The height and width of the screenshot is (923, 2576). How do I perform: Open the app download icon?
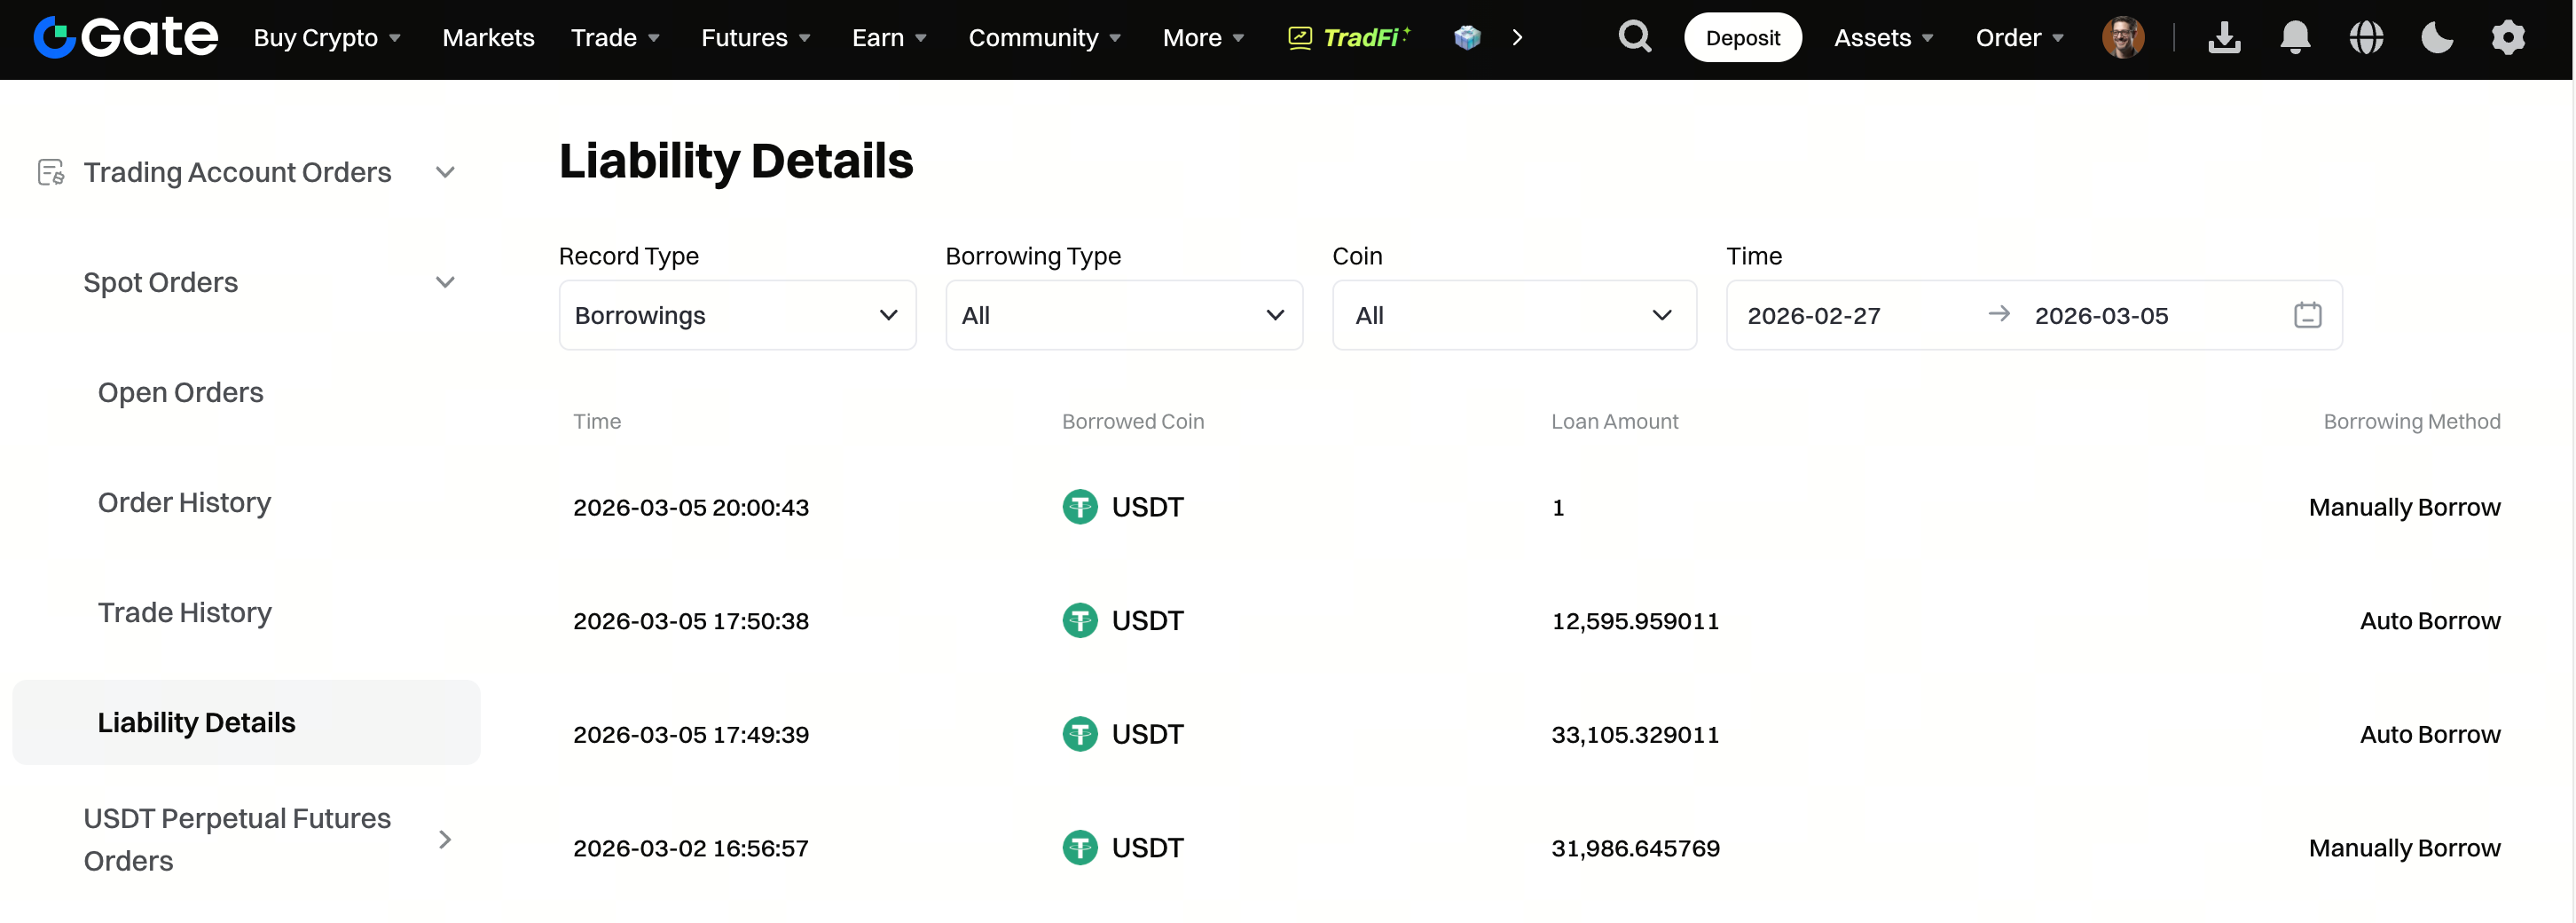2223,38
